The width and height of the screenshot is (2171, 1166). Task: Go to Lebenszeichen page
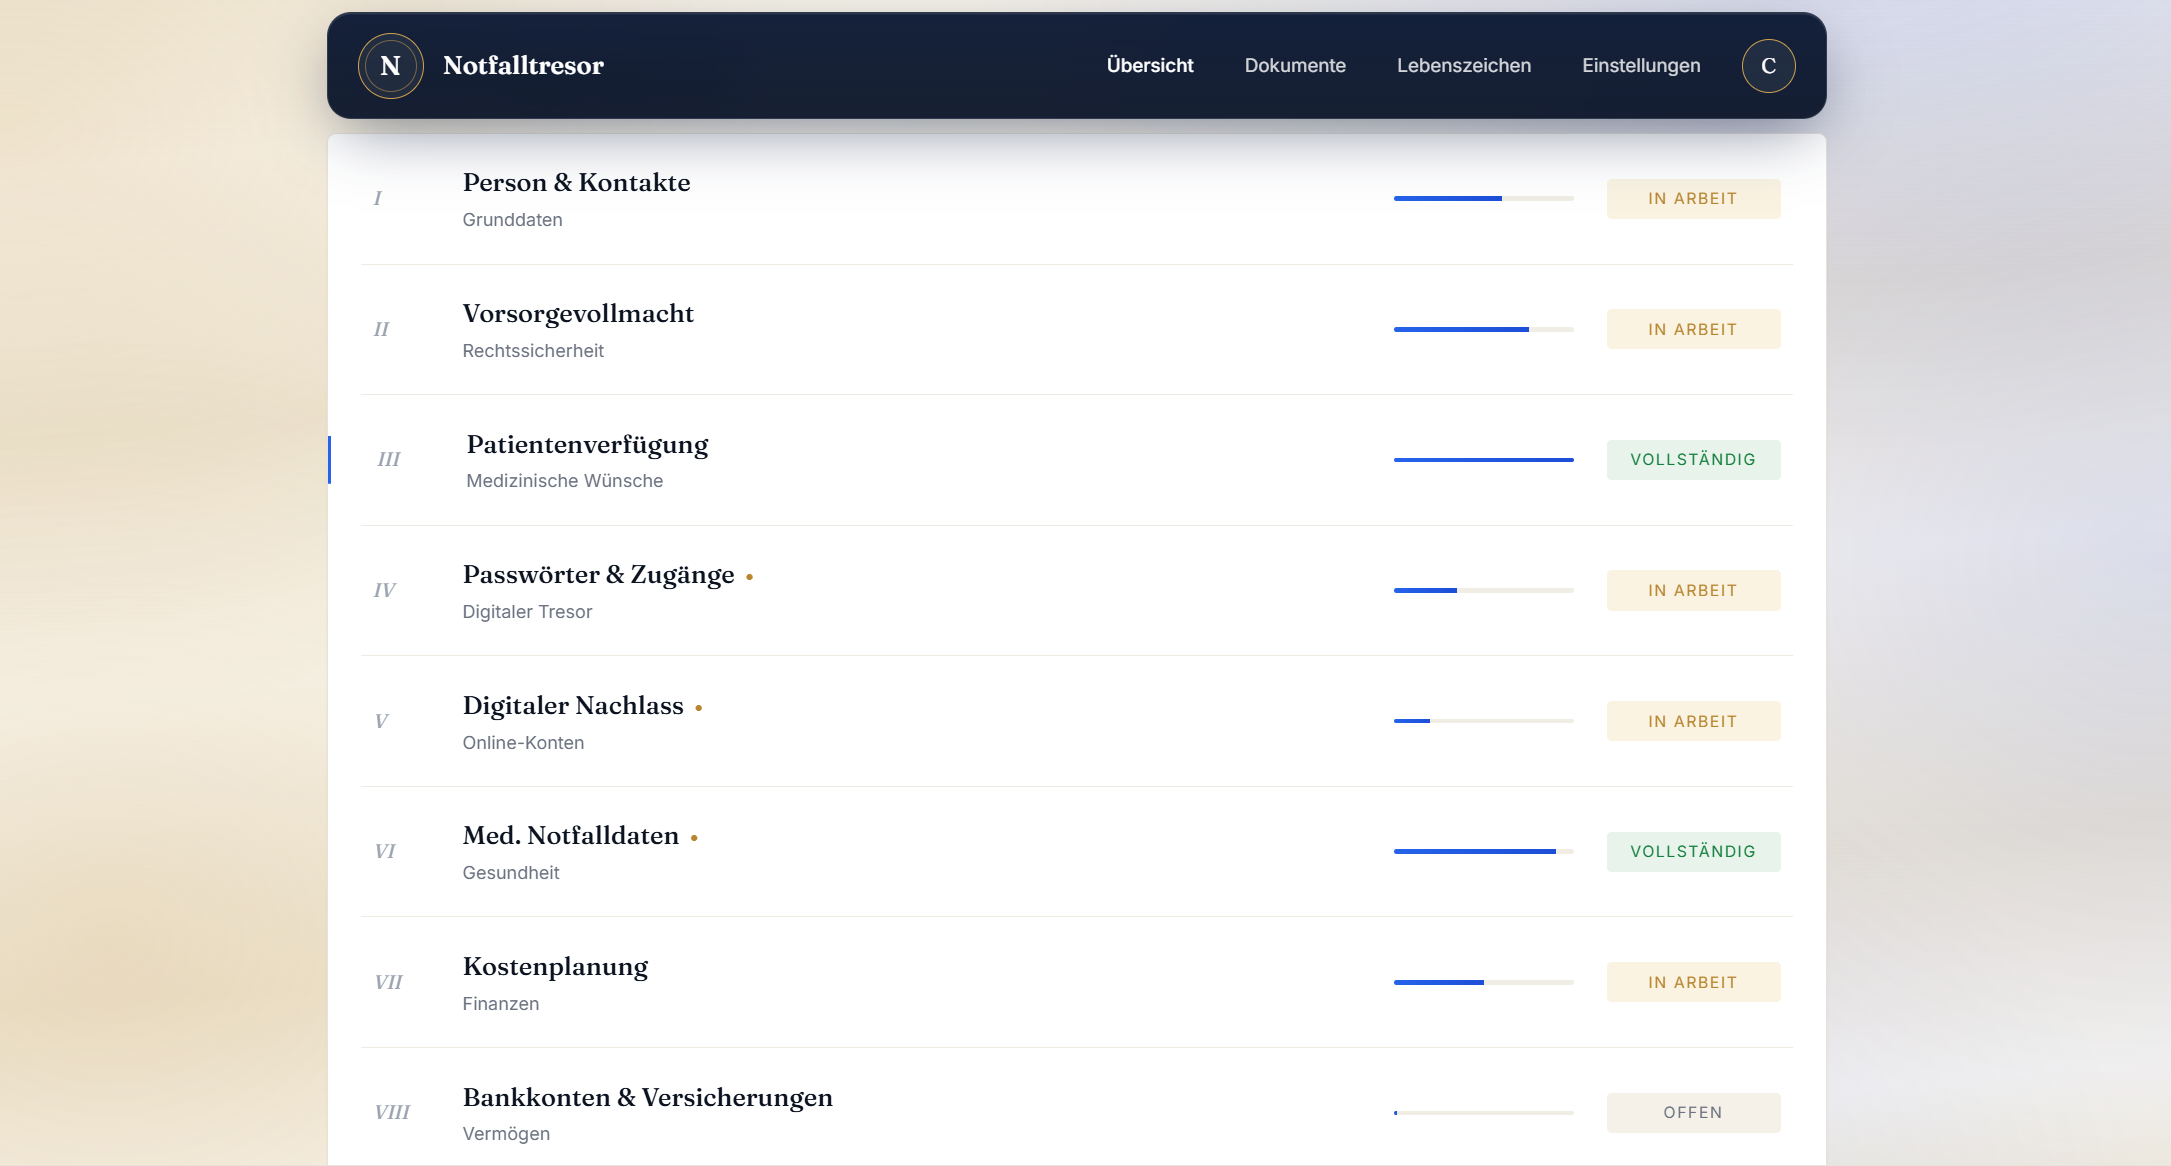[1464, 66]
